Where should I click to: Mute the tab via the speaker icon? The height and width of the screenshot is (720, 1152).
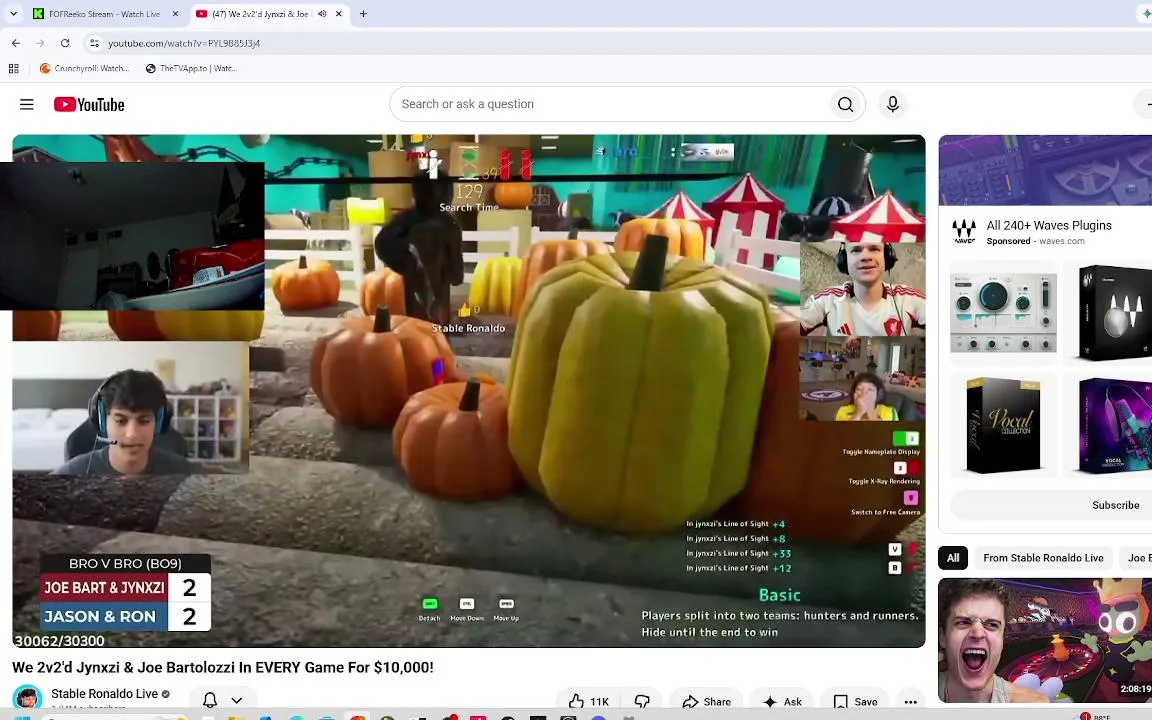pos(322,14)
